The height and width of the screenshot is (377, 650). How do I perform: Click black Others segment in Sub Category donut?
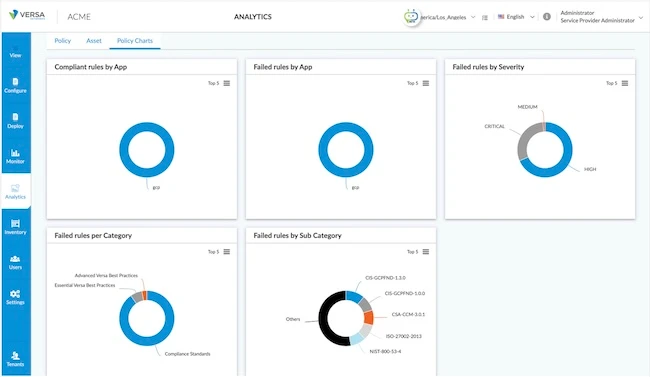pyautogui.click(x=323, y=319)
